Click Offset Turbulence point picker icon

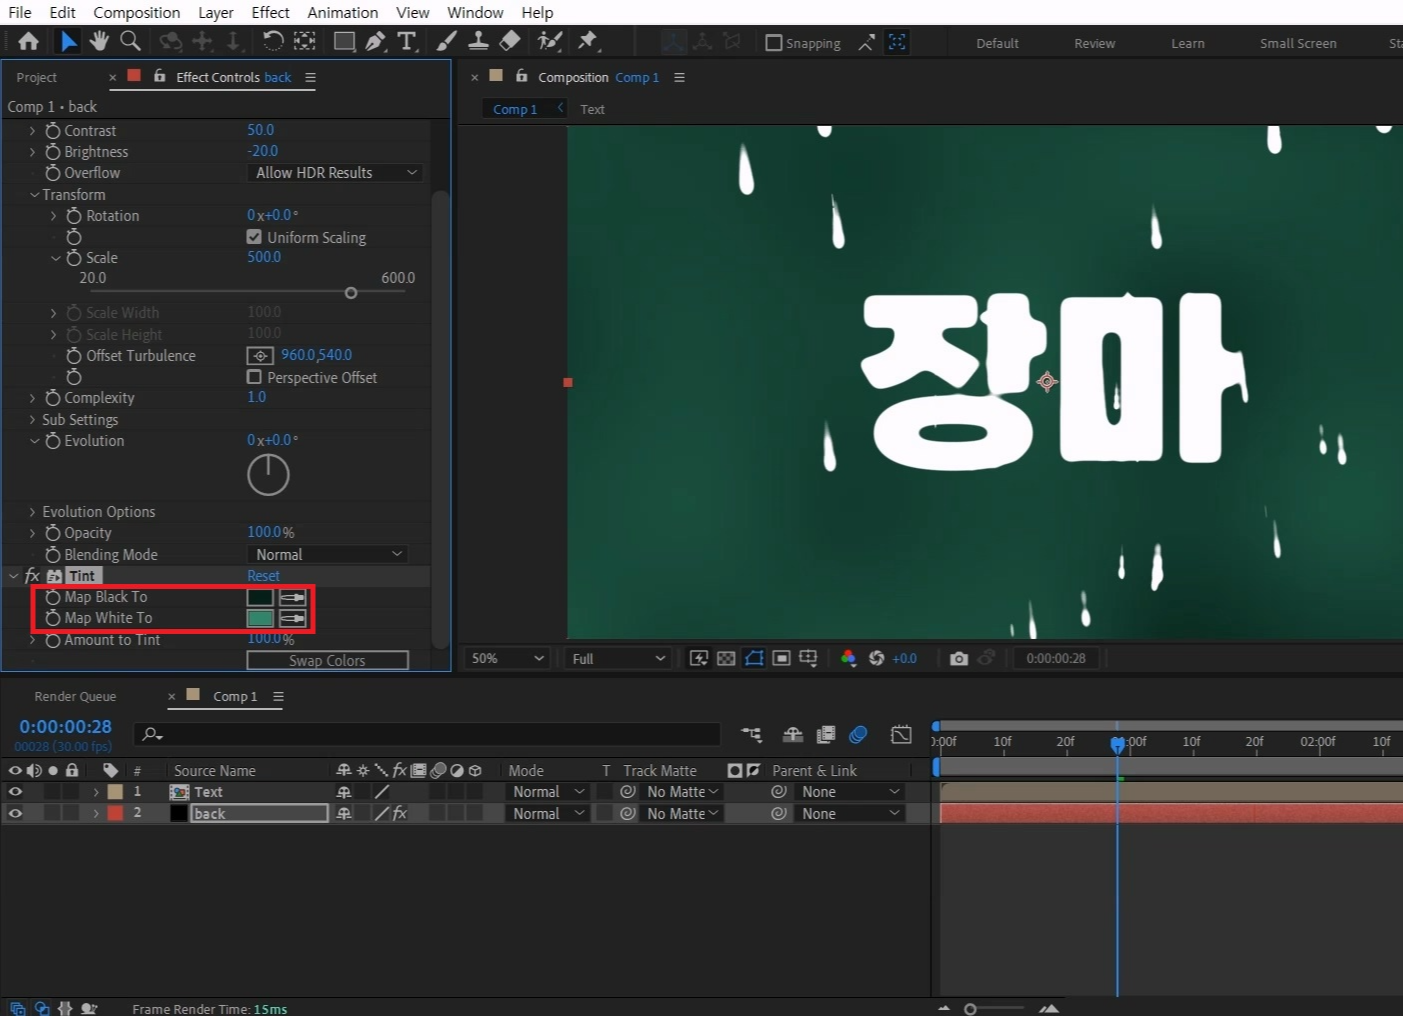[260, 356]
